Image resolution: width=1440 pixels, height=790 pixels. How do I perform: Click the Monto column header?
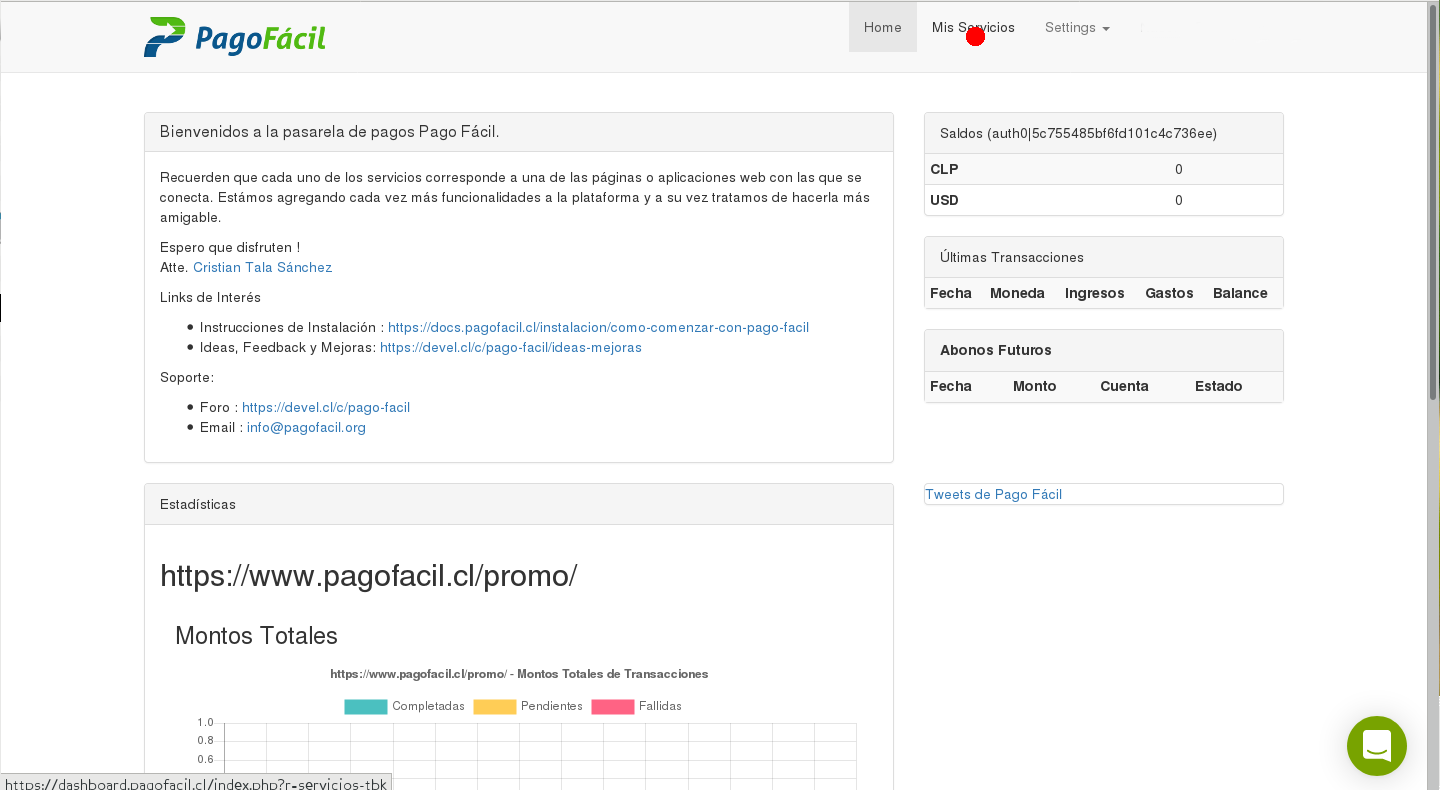[x=1035, y=386]
